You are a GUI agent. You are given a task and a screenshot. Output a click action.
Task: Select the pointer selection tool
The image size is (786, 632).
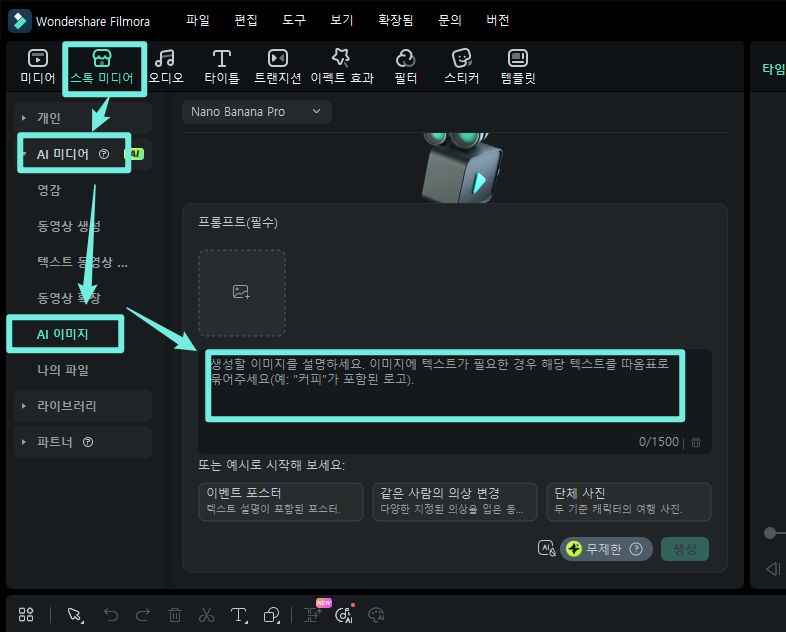(x=75, y=615)
